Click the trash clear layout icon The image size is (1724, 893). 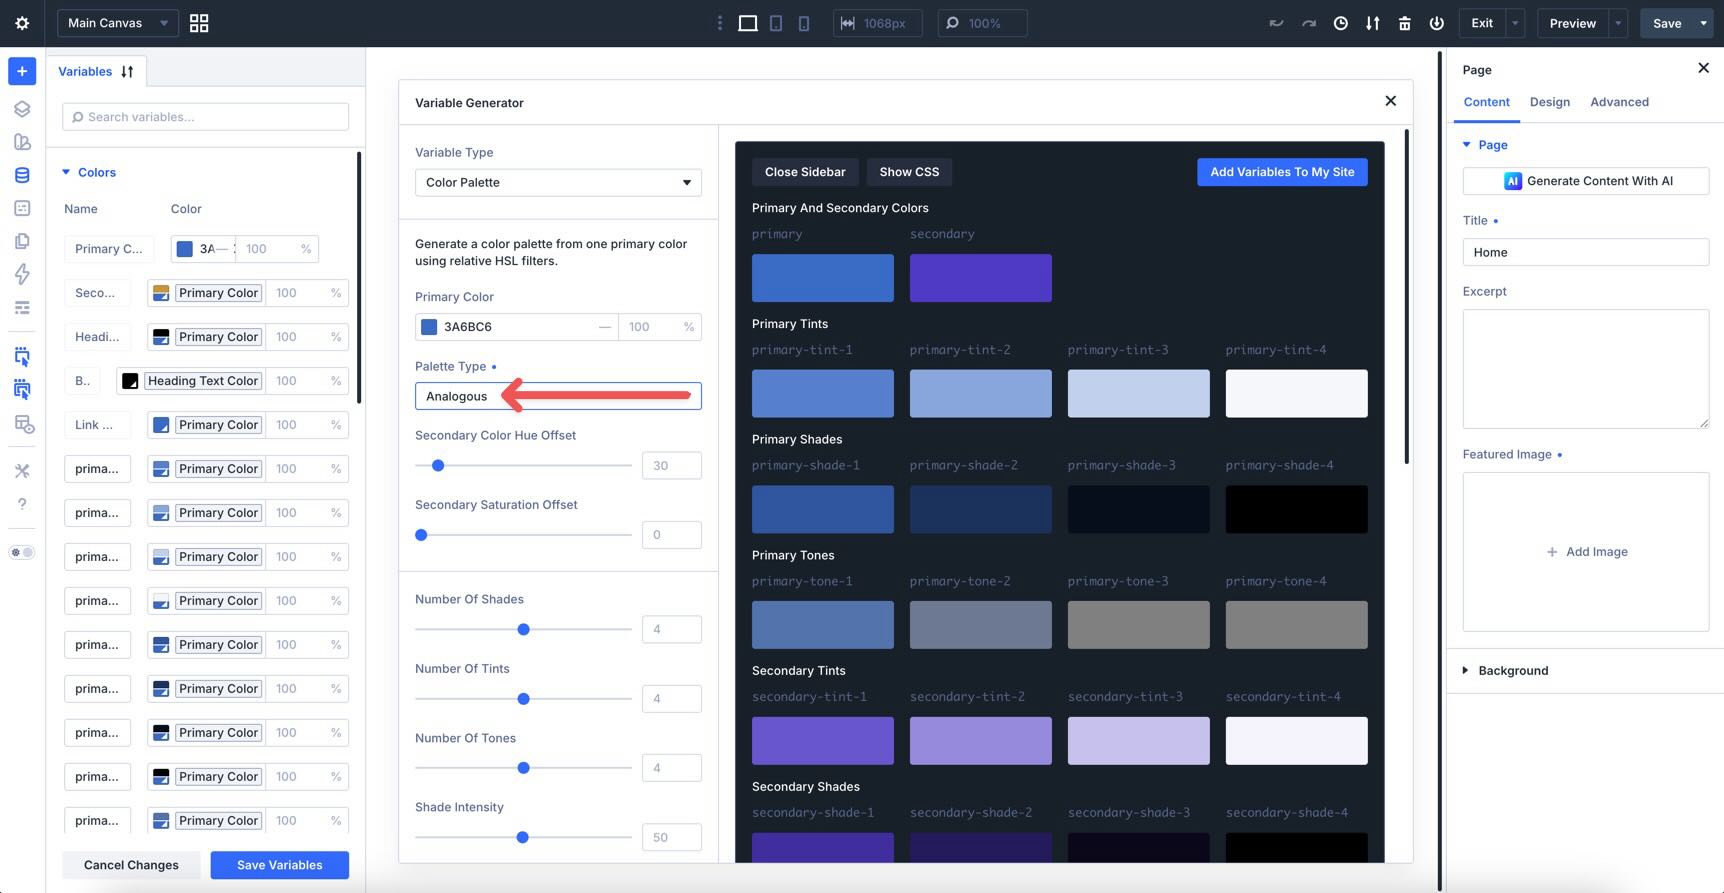point(1404,23)
